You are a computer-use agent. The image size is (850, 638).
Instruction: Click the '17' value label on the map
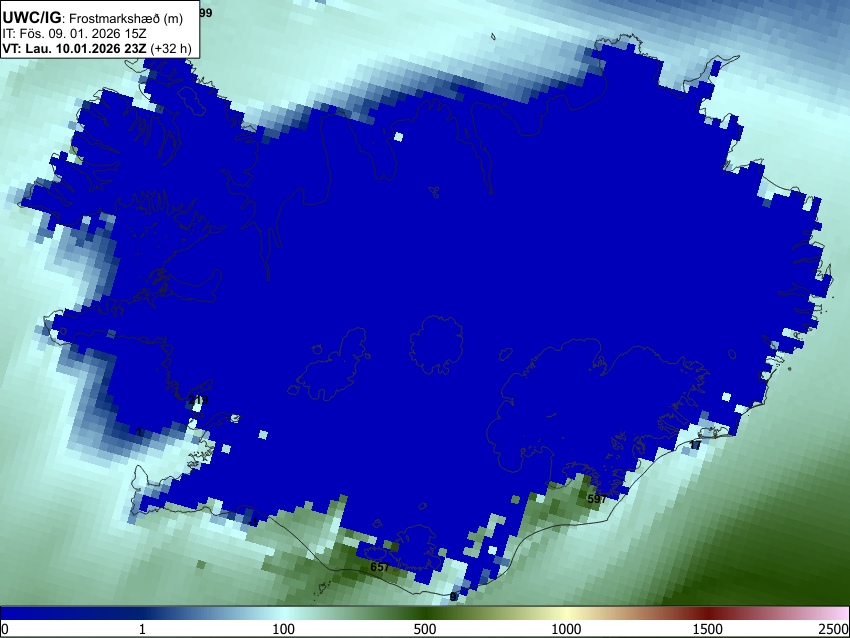pos(695,445)
